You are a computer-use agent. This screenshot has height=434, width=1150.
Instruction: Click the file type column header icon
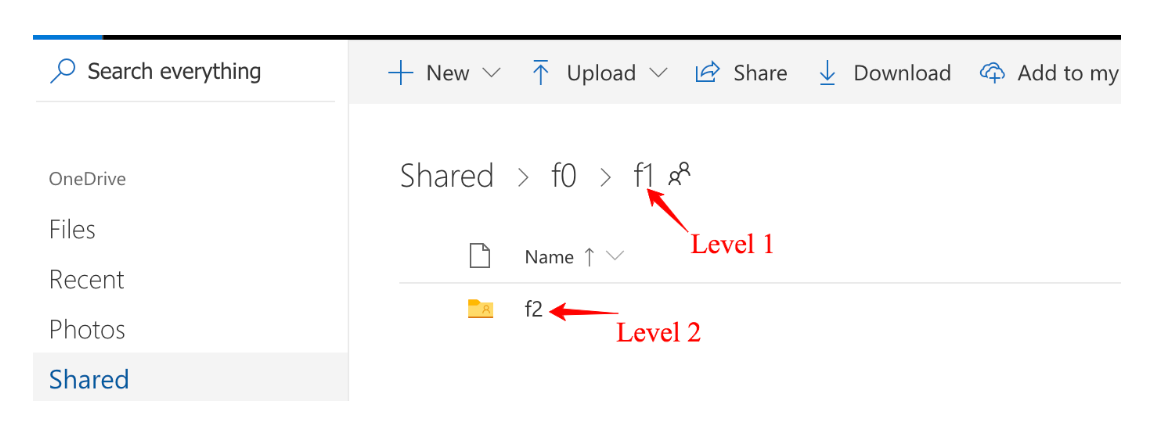(480, 257)
